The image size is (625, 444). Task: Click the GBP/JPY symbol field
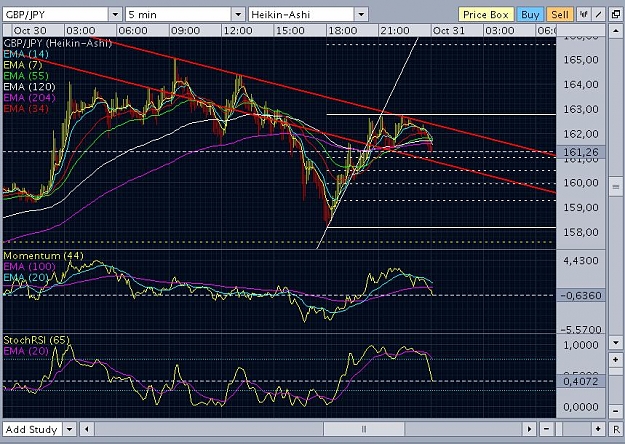tap(56, 15)
